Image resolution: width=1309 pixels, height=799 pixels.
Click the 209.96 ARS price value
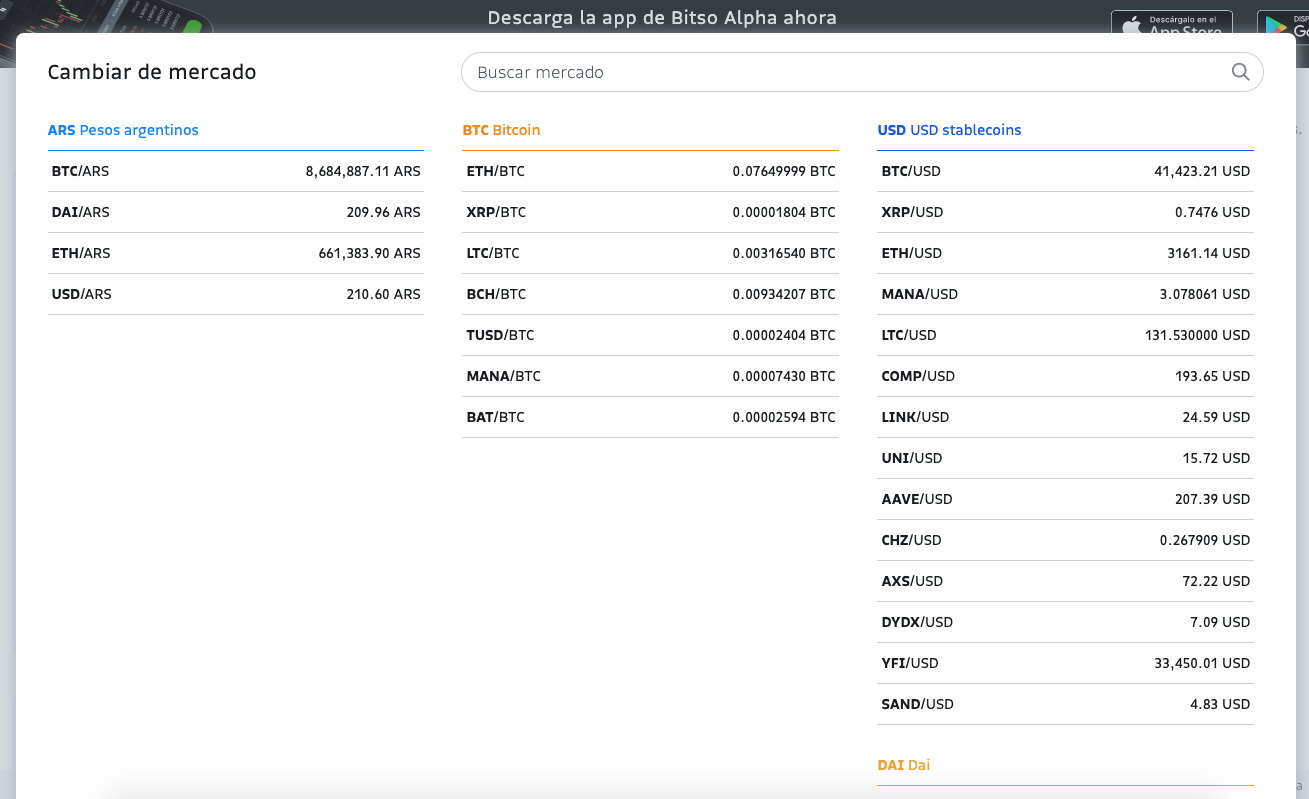tap(384, 212)
